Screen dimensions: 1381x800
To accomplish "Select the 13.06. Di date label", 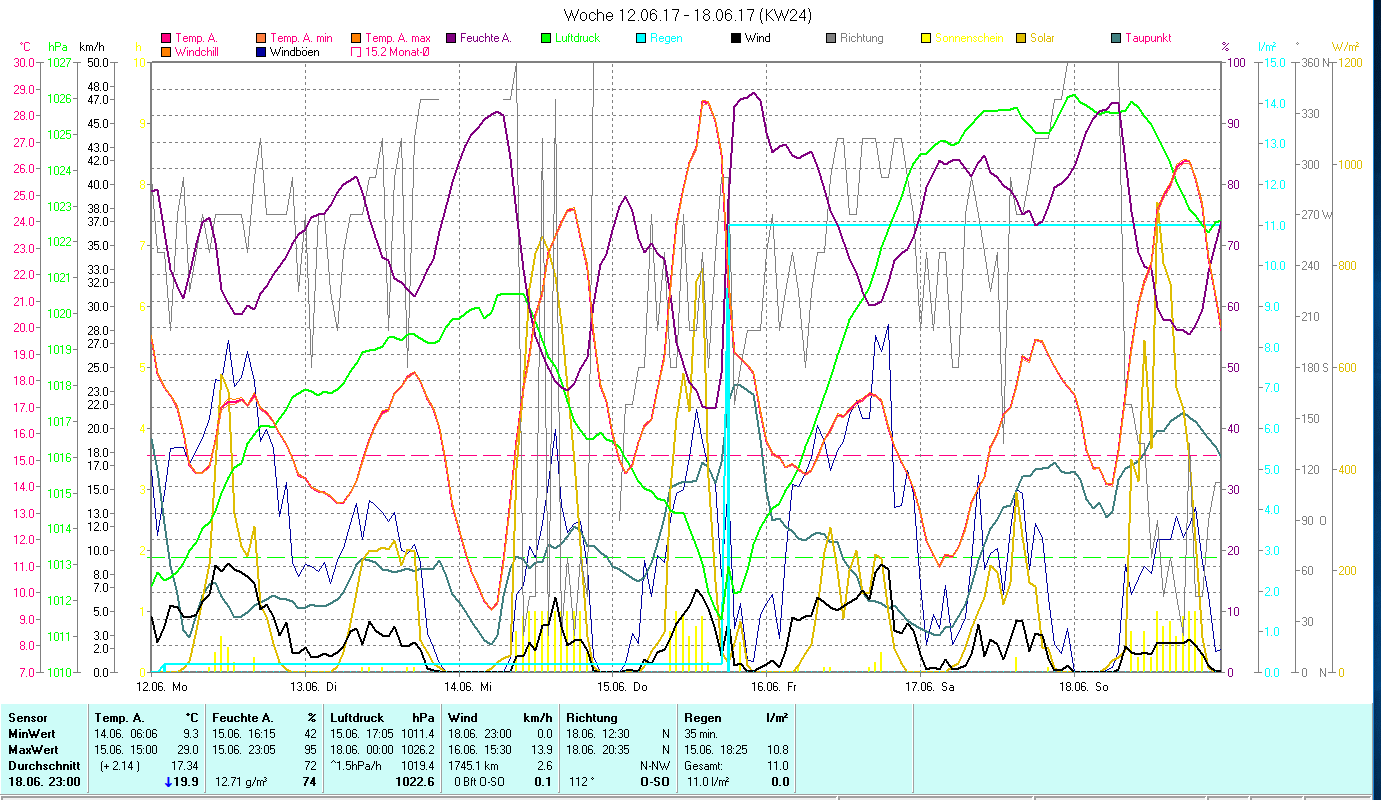I will point(313,687).
